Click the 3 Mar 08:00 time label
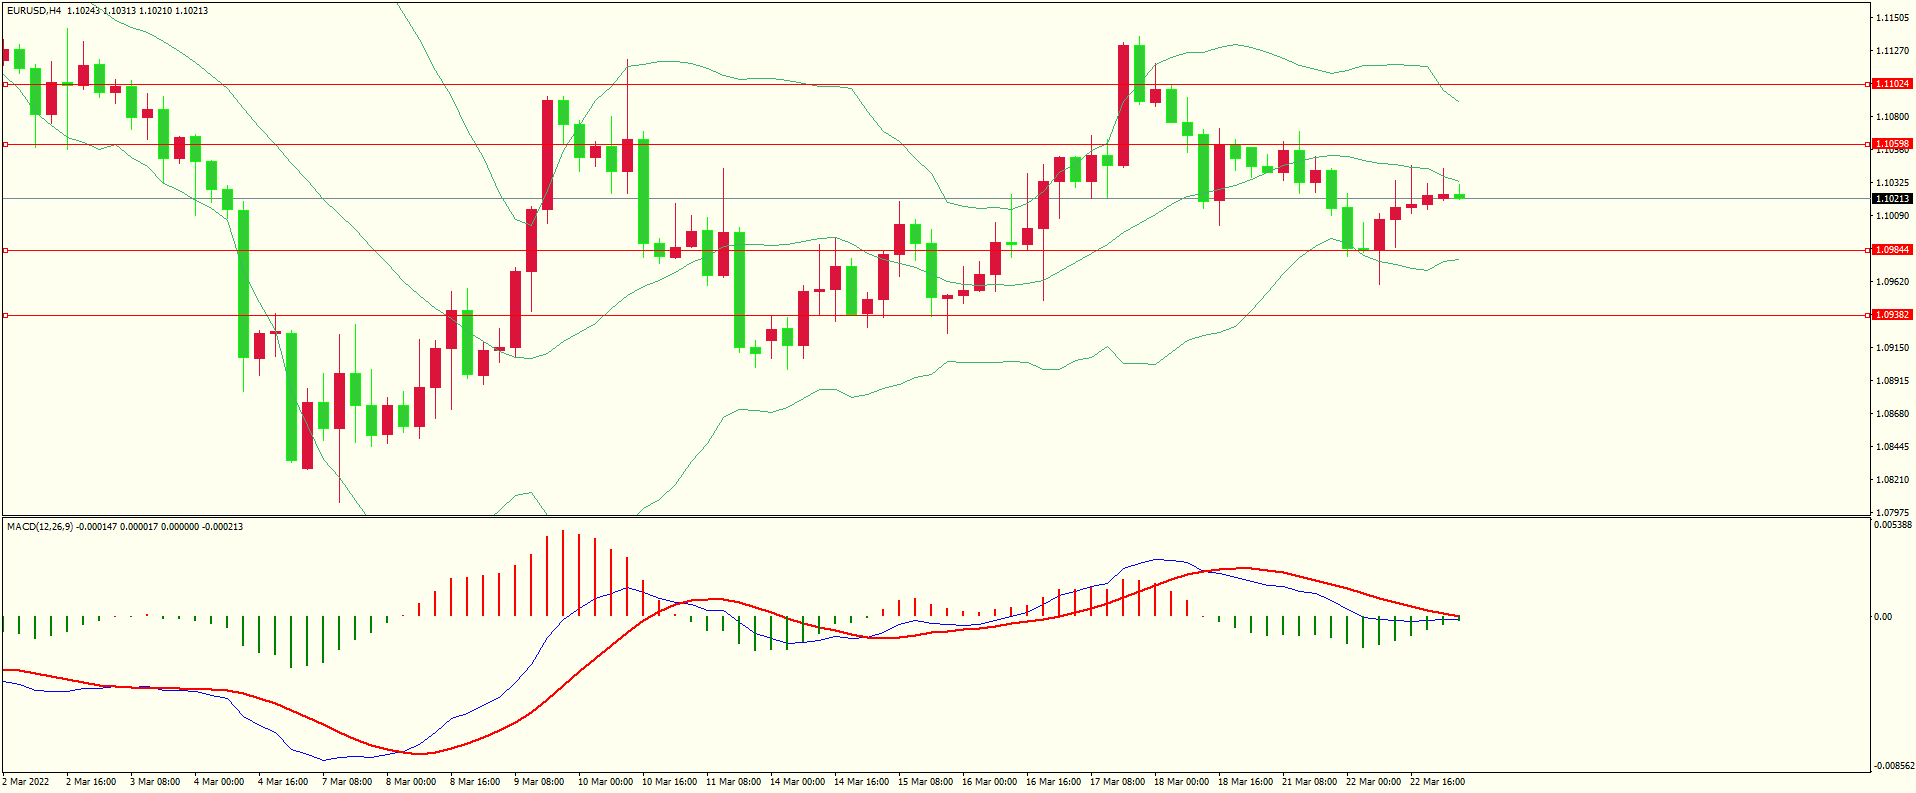 coord(155,782)
